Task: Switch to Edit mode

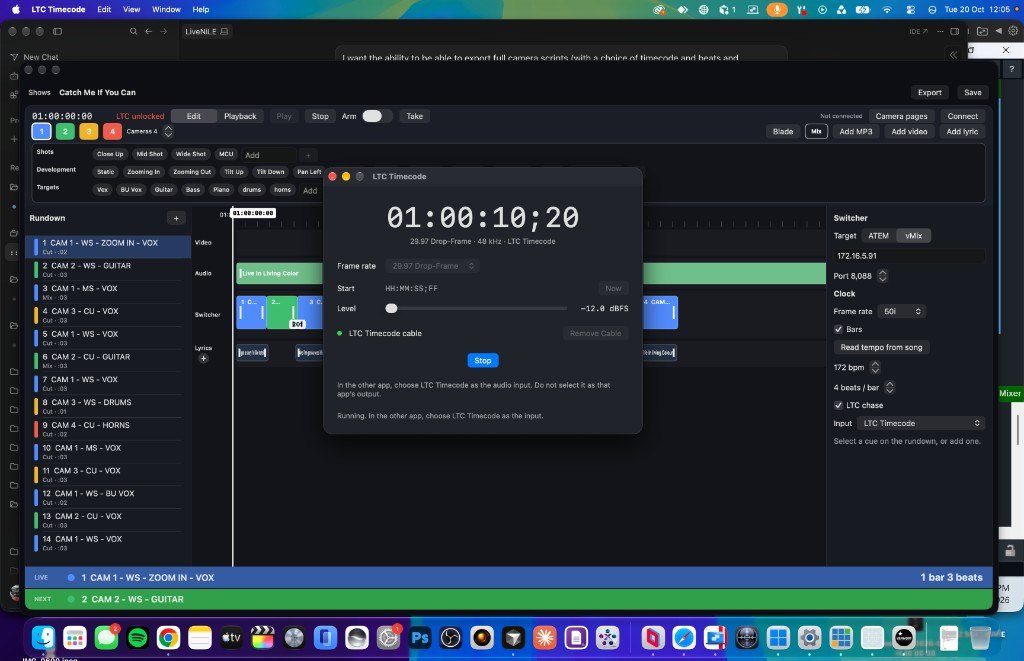Action: pos(194,116)
